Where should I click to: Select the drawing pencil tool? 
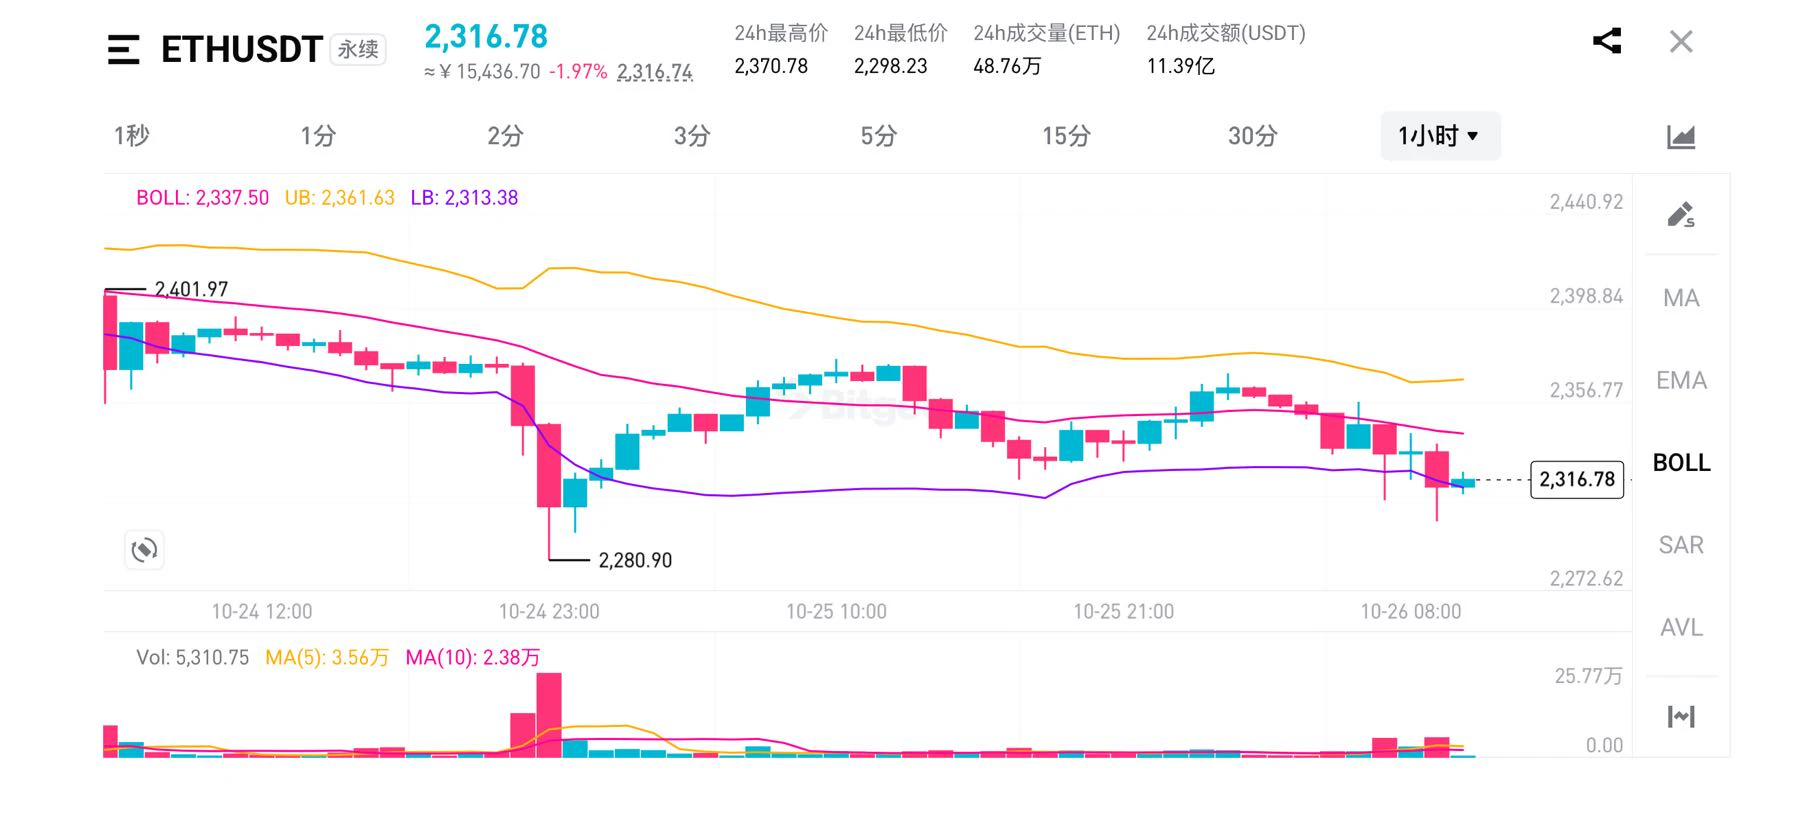click(1681, 214)
